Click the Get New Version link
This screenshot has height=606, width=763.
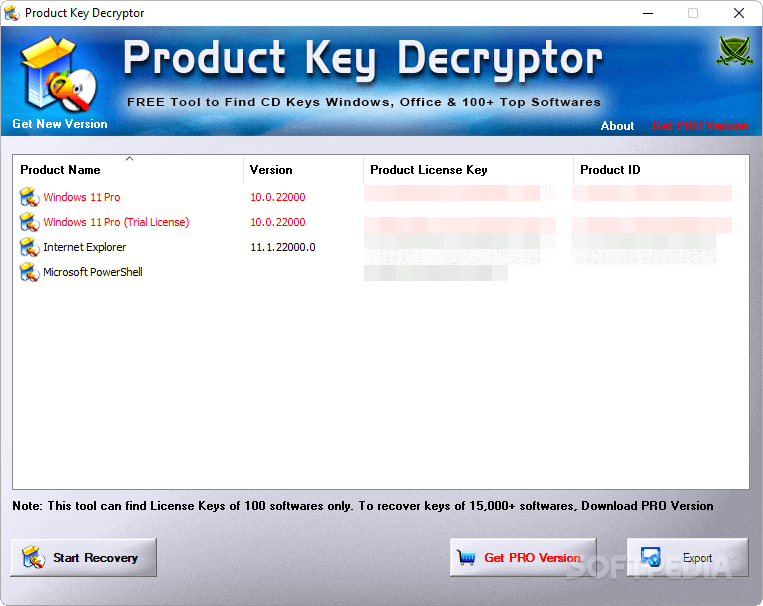pos(60,124)
